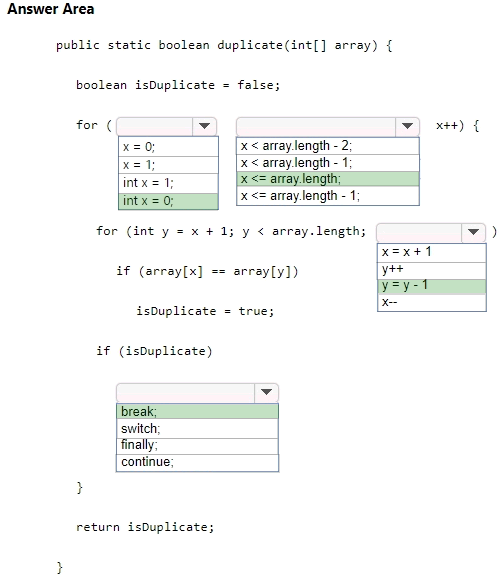The width and height of the screenshot is (504, 579).
Task: Select the highlighted 'int x = 0;' option
Action: click(x=168, y=201)
